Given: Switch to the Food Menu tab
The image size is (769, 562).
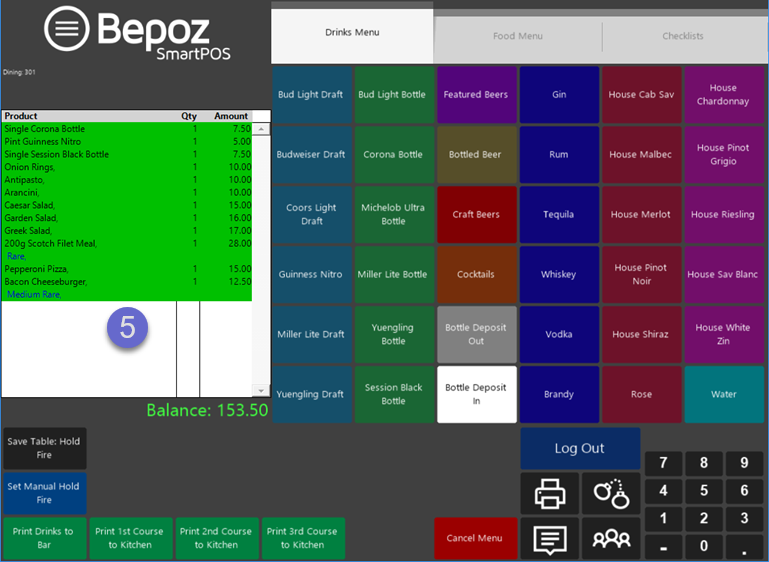Looking at the screenshot, I should (518, 36).
